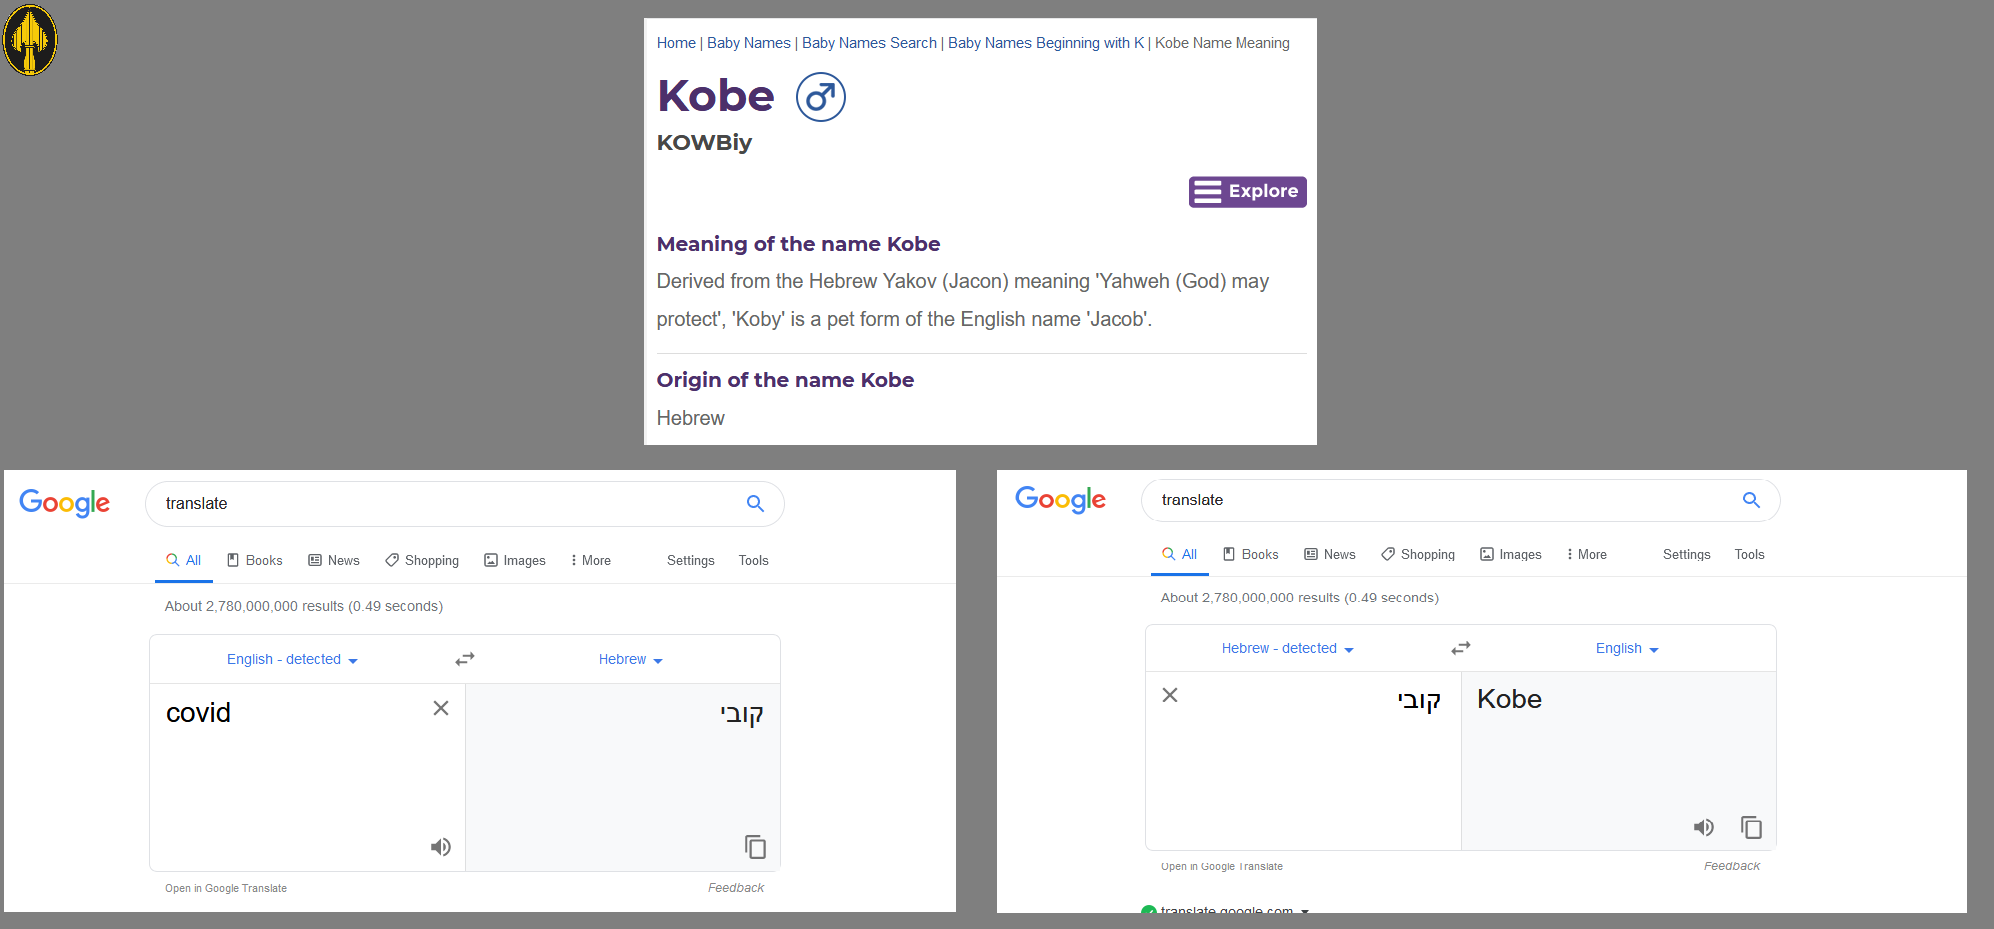The height and width of the screenshot is (929, 1994).
Task: Copy the Hebrew translation in left widget
Action: 756,847
